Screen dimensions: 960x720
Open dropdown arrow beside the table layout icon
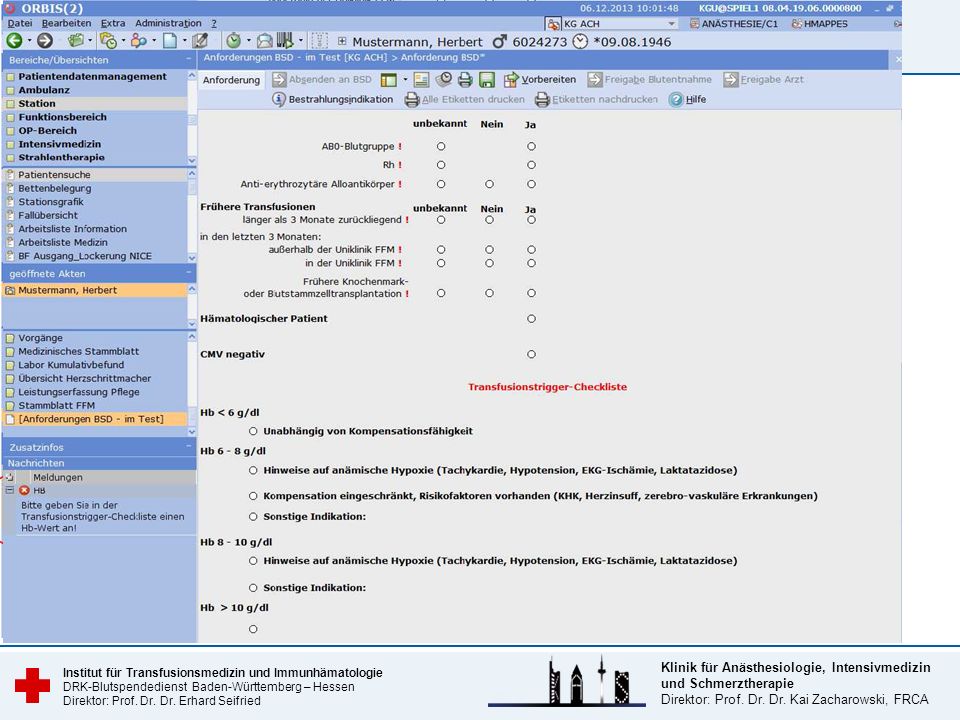(x=405, y=80)
